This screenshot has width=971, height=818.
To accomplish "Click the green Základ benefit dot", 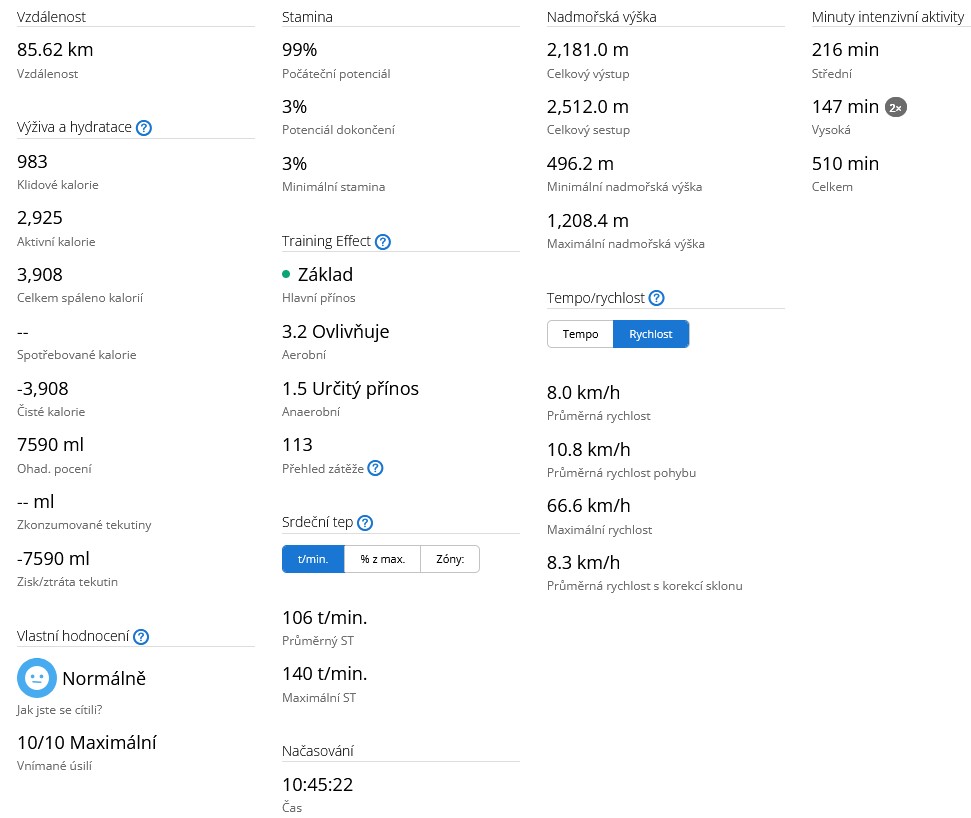I will pyautogui.click(x=287, y=274).
